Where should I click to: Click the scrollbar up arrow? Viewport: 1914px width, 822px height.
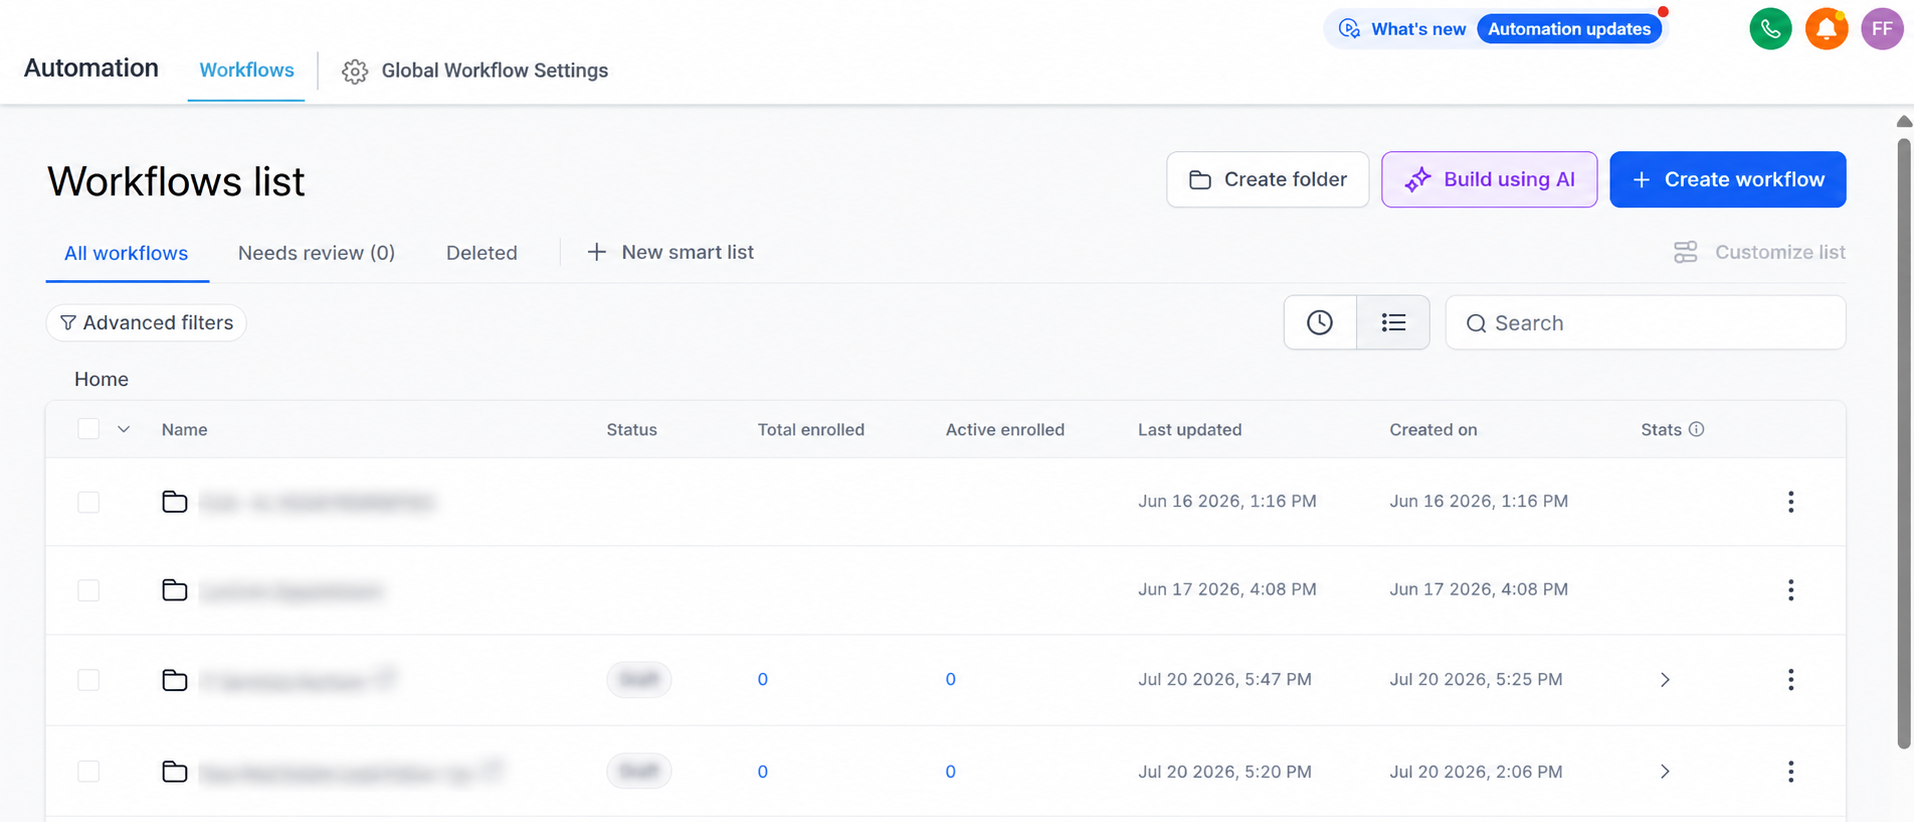1904,121
